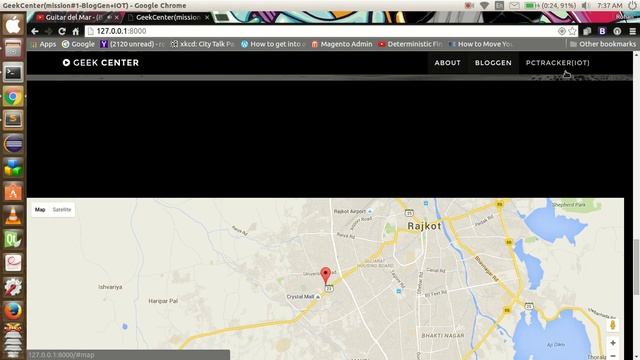Open the How to Move You bookmark
This screenshot has height=360, width=640.
click(x=480, y=44)
